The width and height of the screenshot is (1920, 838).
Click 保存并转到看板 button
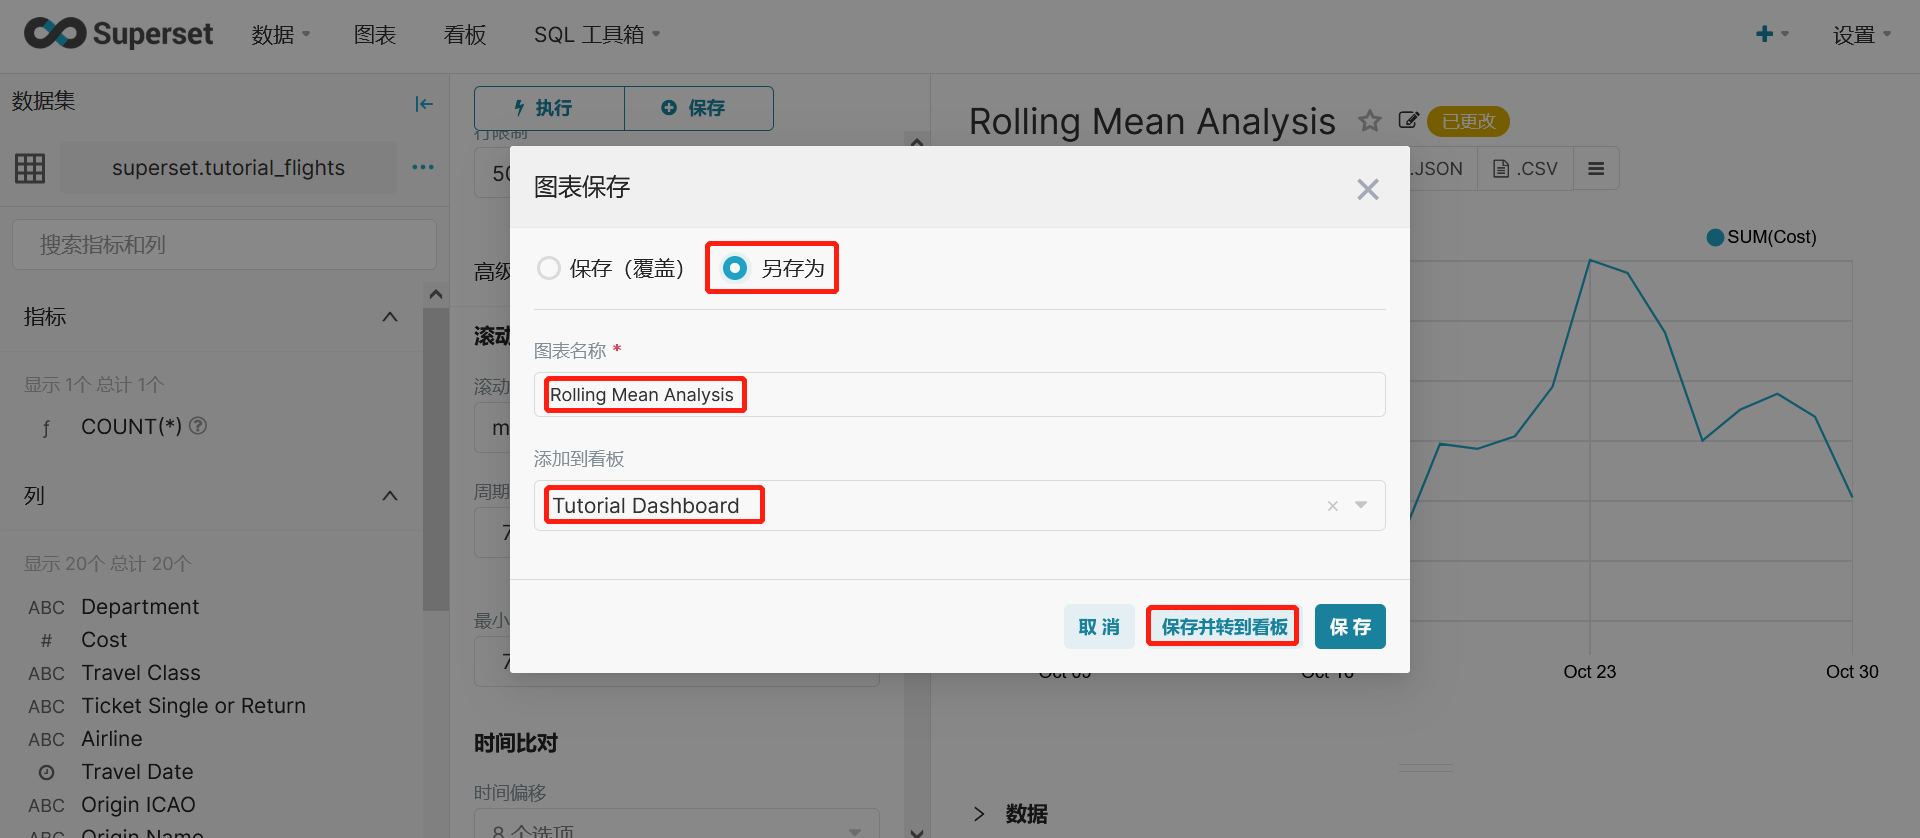tap(1224, 627)
